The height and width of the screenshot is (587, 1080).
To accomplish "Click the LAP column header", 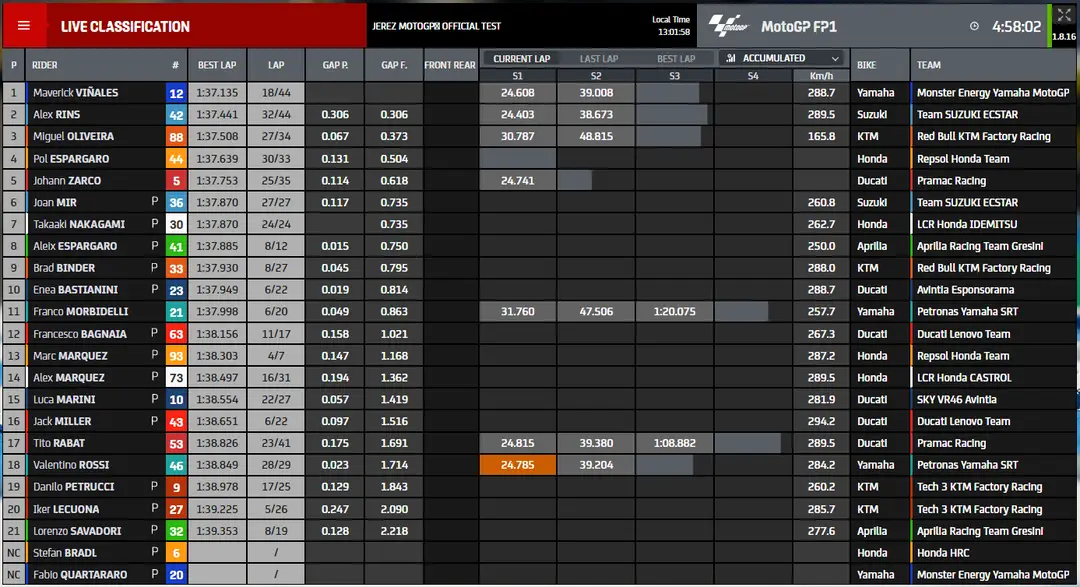I will point(276,65).
